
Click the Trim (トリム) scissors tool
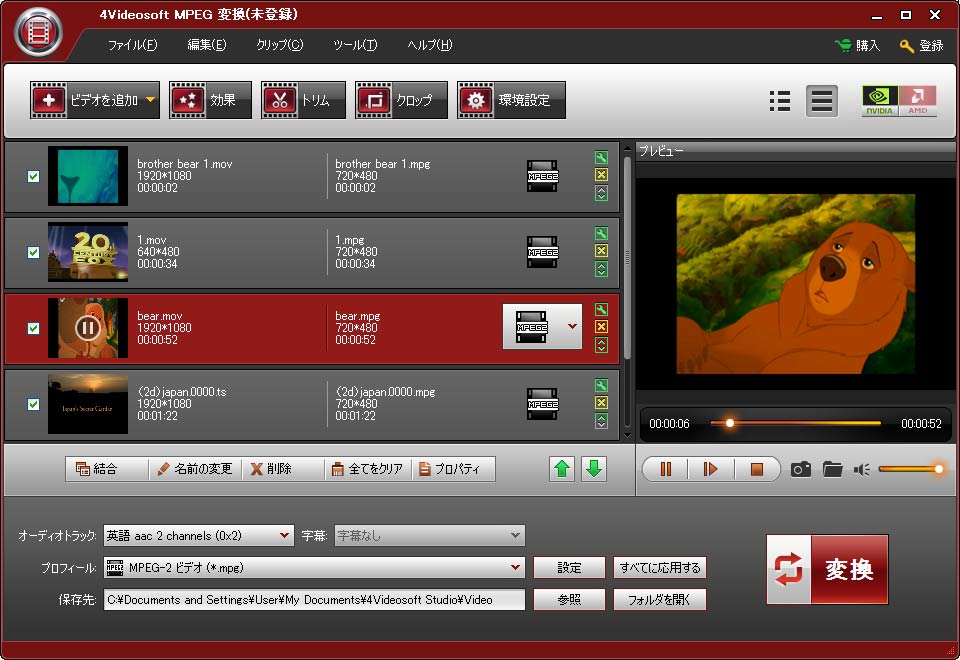tap(303, 100)
